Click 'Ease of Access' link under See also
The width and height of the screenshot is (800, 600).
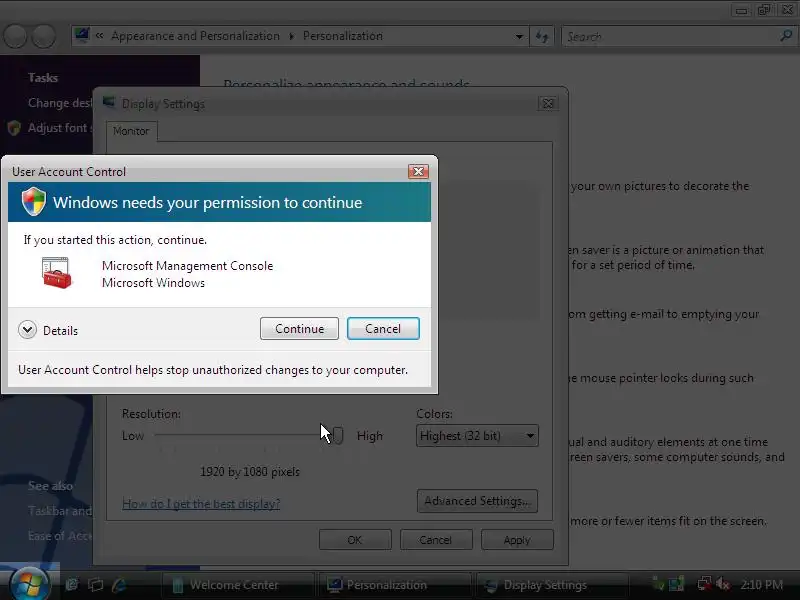click(x=60, y=536)
